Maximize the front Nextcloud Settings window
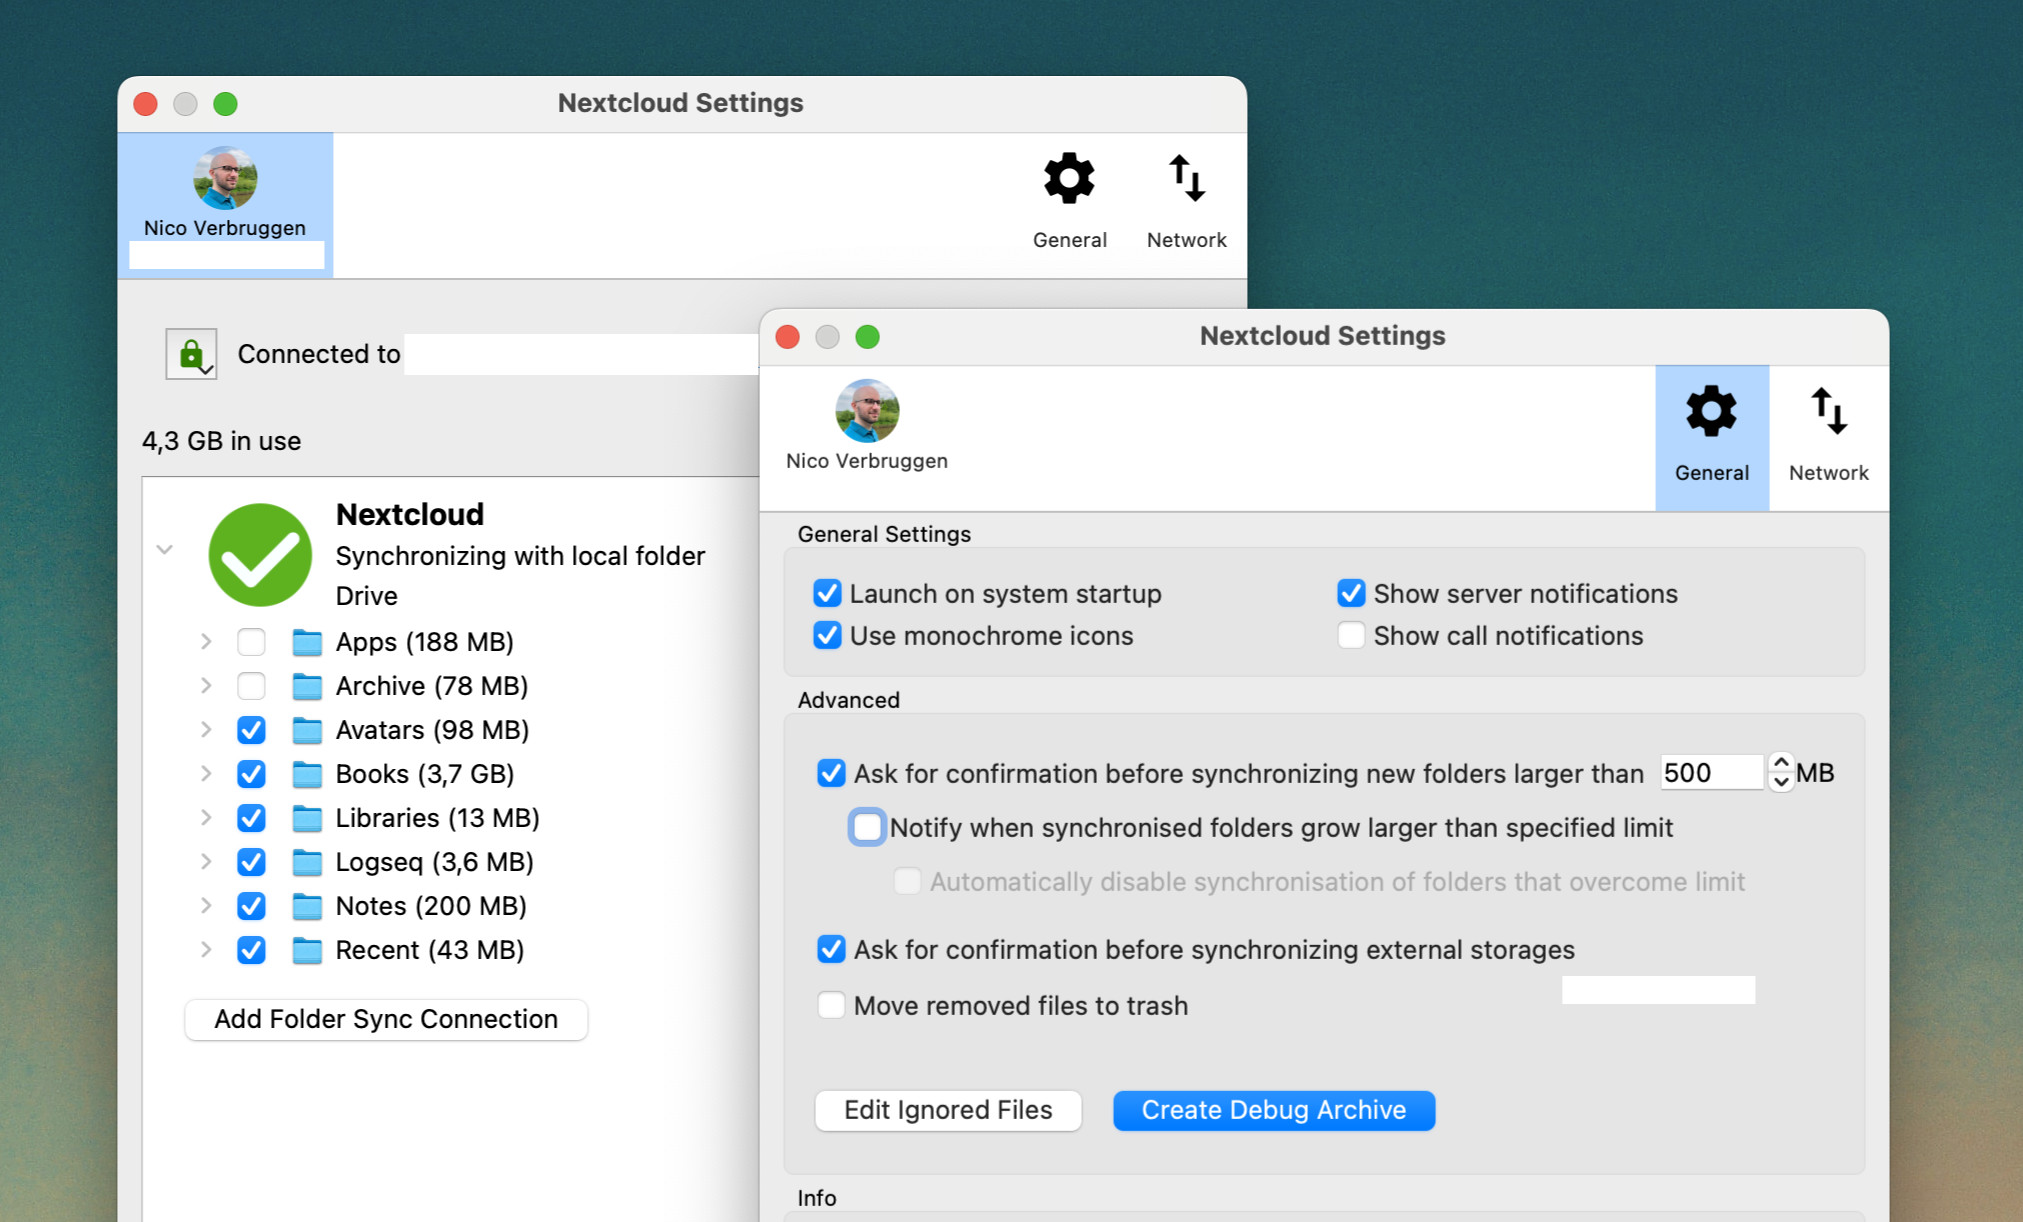Screen dimensions: 2023x1222 (x=868, y=337)
